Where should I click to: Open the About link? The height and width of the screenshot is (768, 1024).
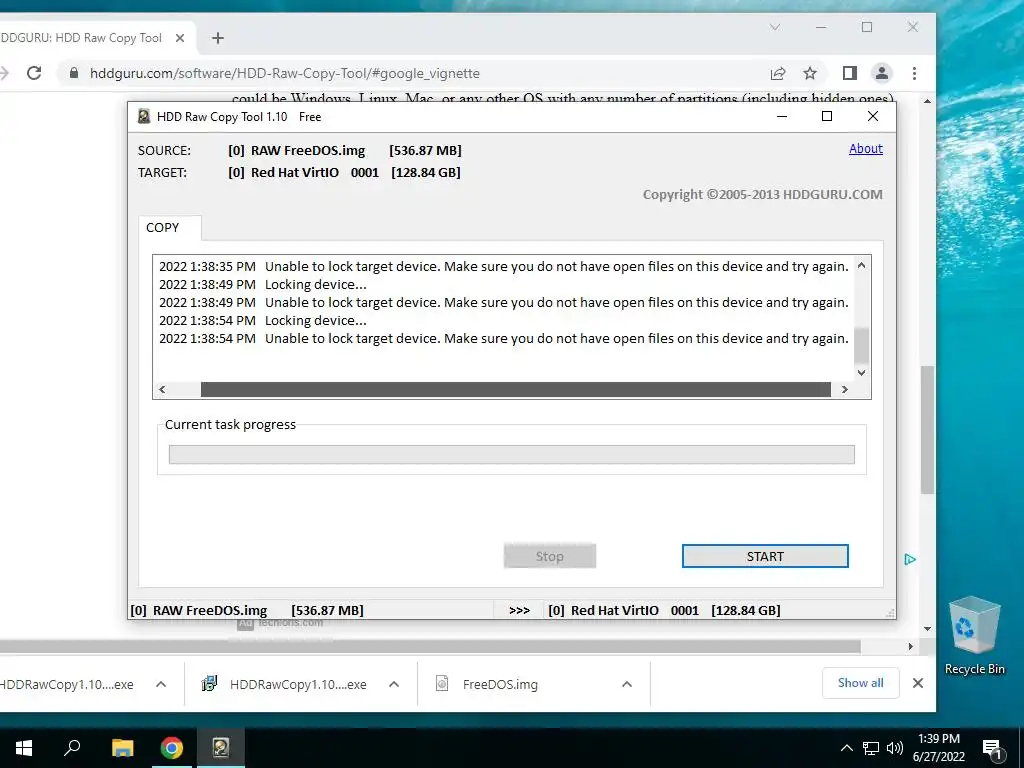[x=865, y=148]
